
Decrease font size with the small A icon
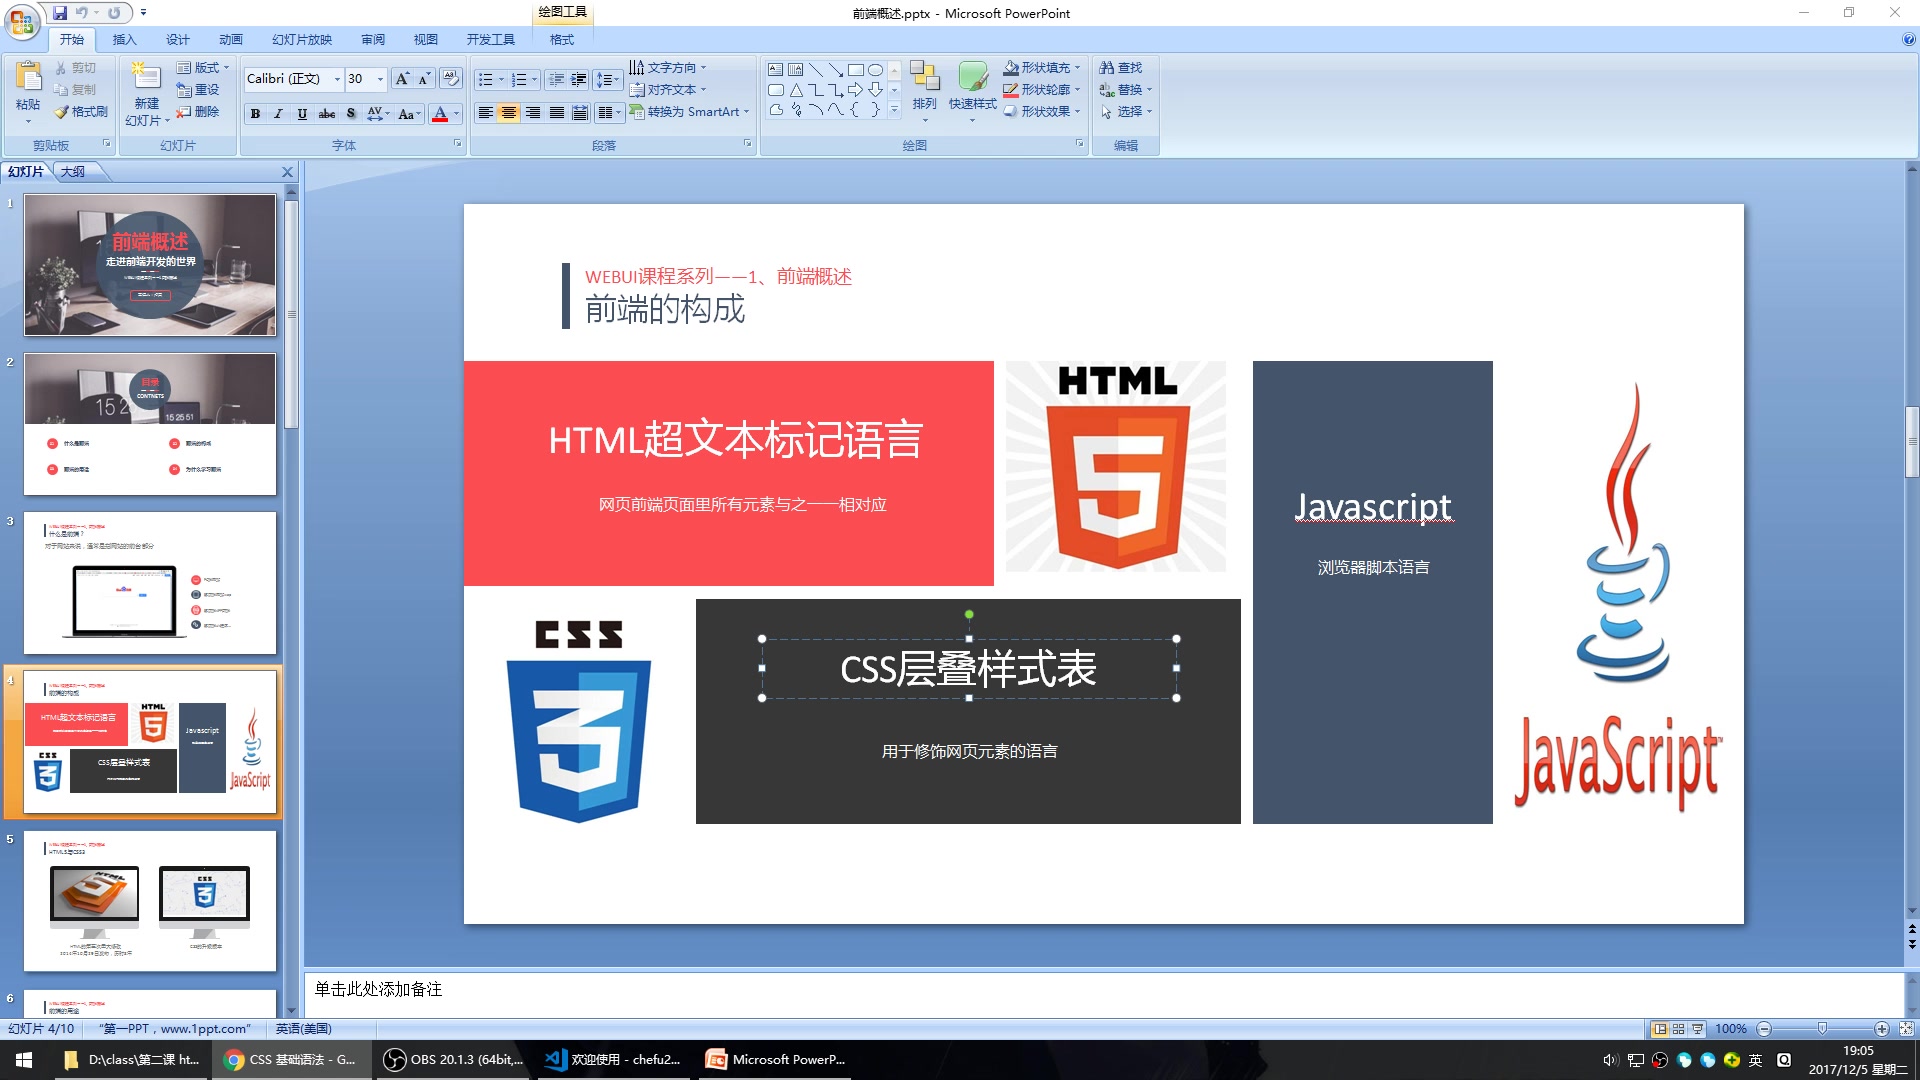coord(424,79)
